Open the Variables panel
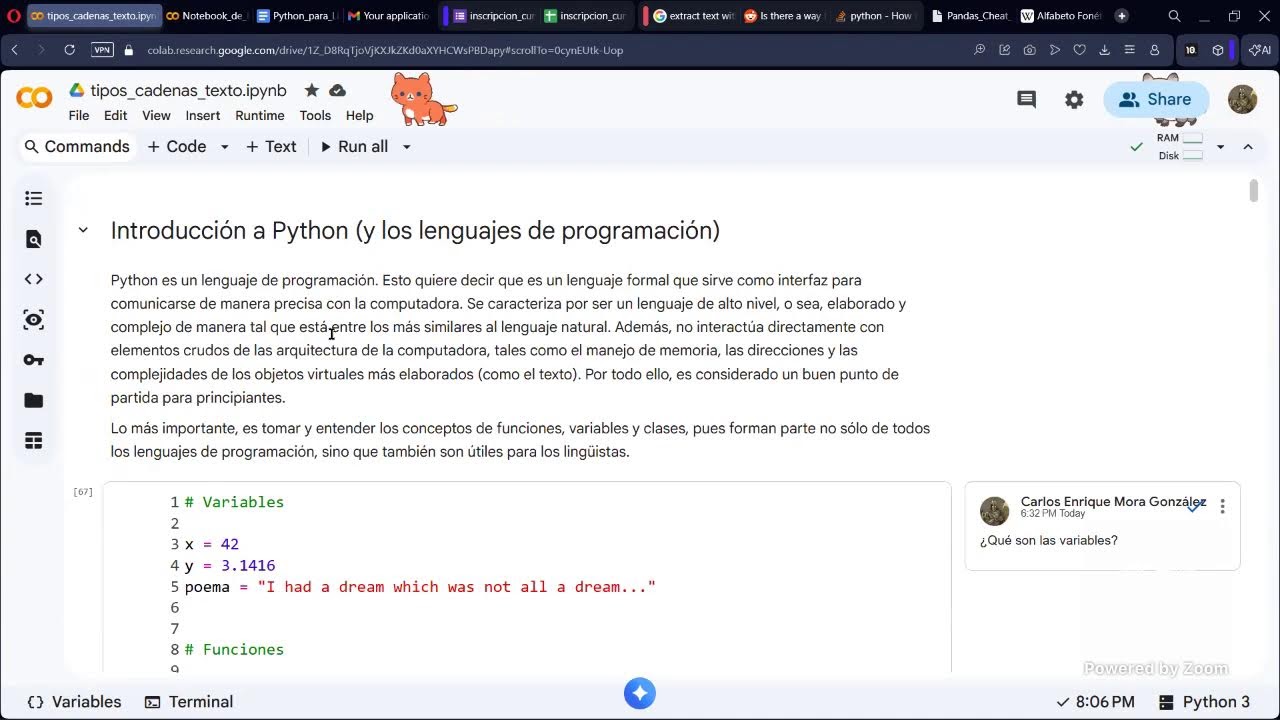 [74, 702]
